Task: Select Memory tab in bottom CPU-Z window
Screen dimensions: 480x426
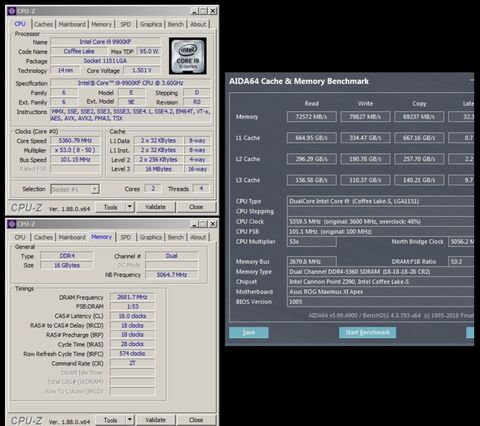Action: 102,237
